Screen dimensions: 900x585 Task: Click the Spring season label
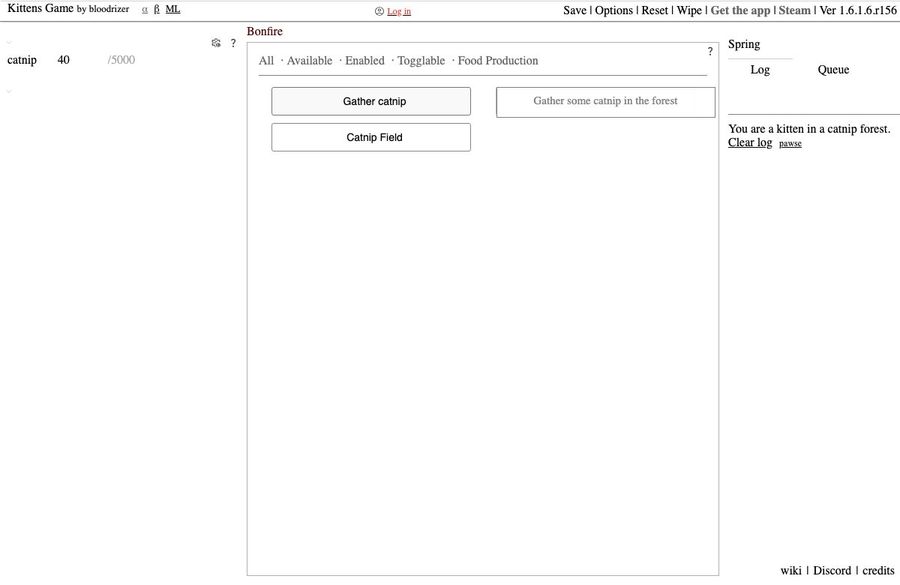click(x=744, y=44)
